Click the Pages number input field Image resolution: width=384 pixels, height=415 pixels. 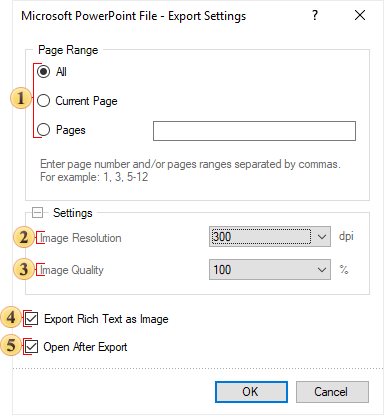[254, 131]
